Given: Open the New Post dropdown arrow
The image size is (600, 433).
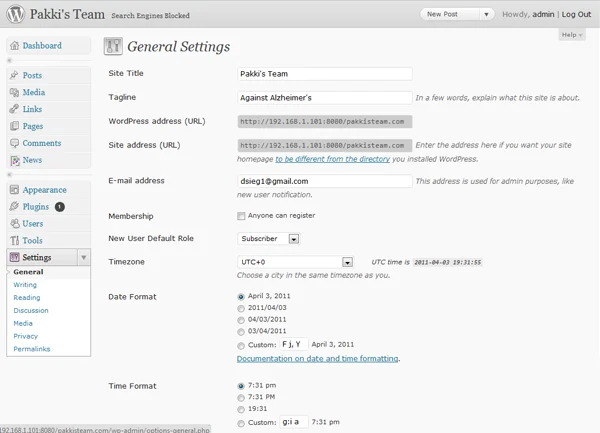Looking at the screenshot, I should click(486, 15).
